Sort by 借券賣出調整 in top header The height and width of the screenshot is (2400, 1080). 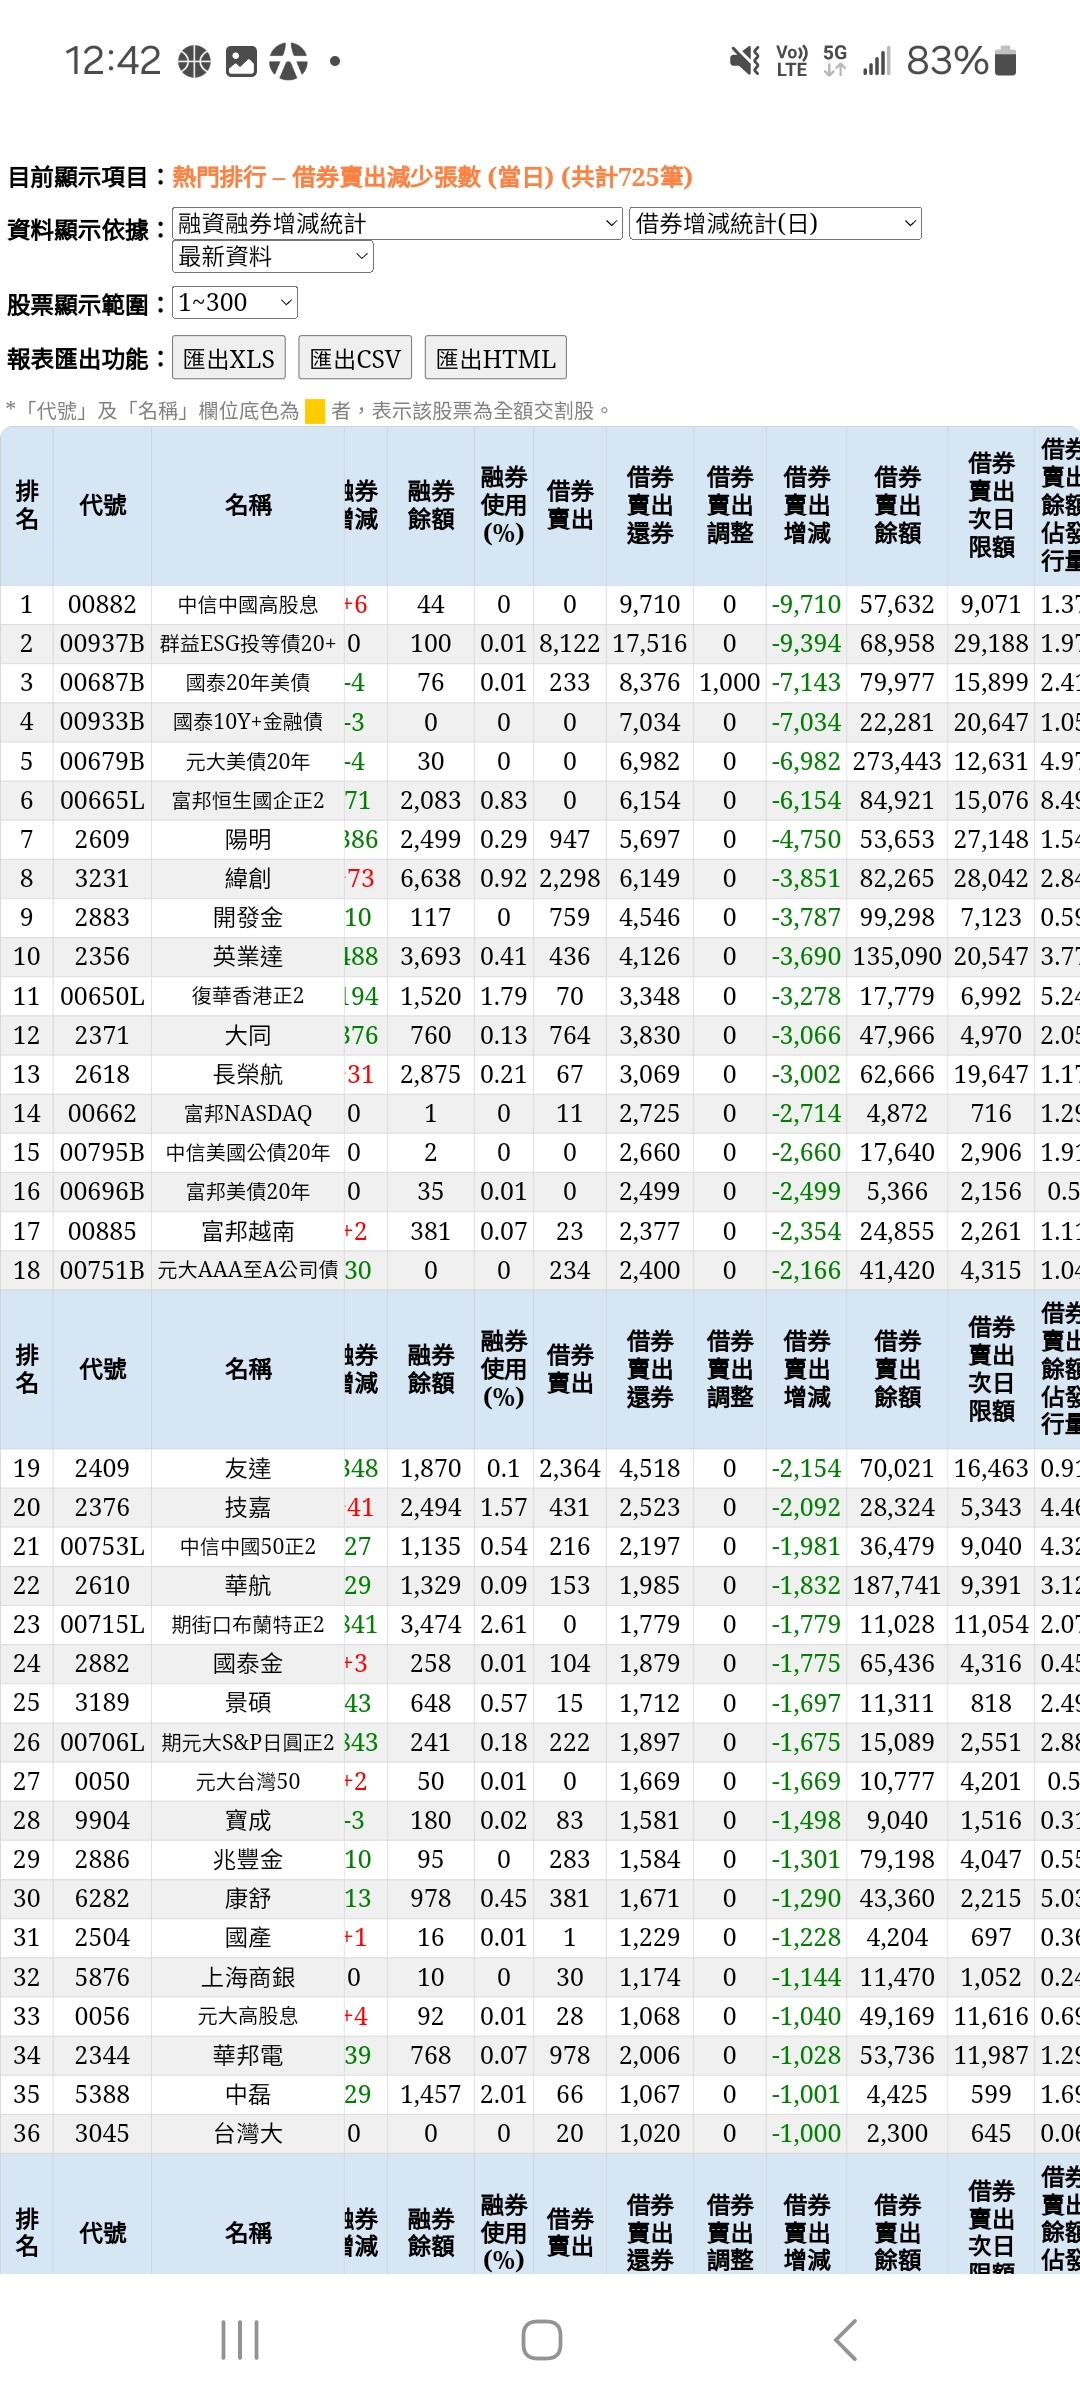[730, 505]
